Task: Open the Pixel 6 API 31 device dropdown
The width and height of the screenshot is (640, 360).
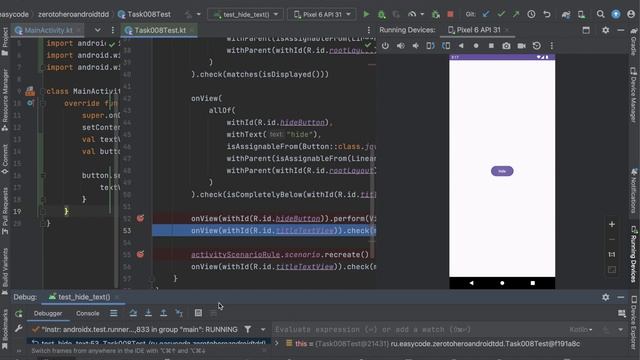Action: 322,14
